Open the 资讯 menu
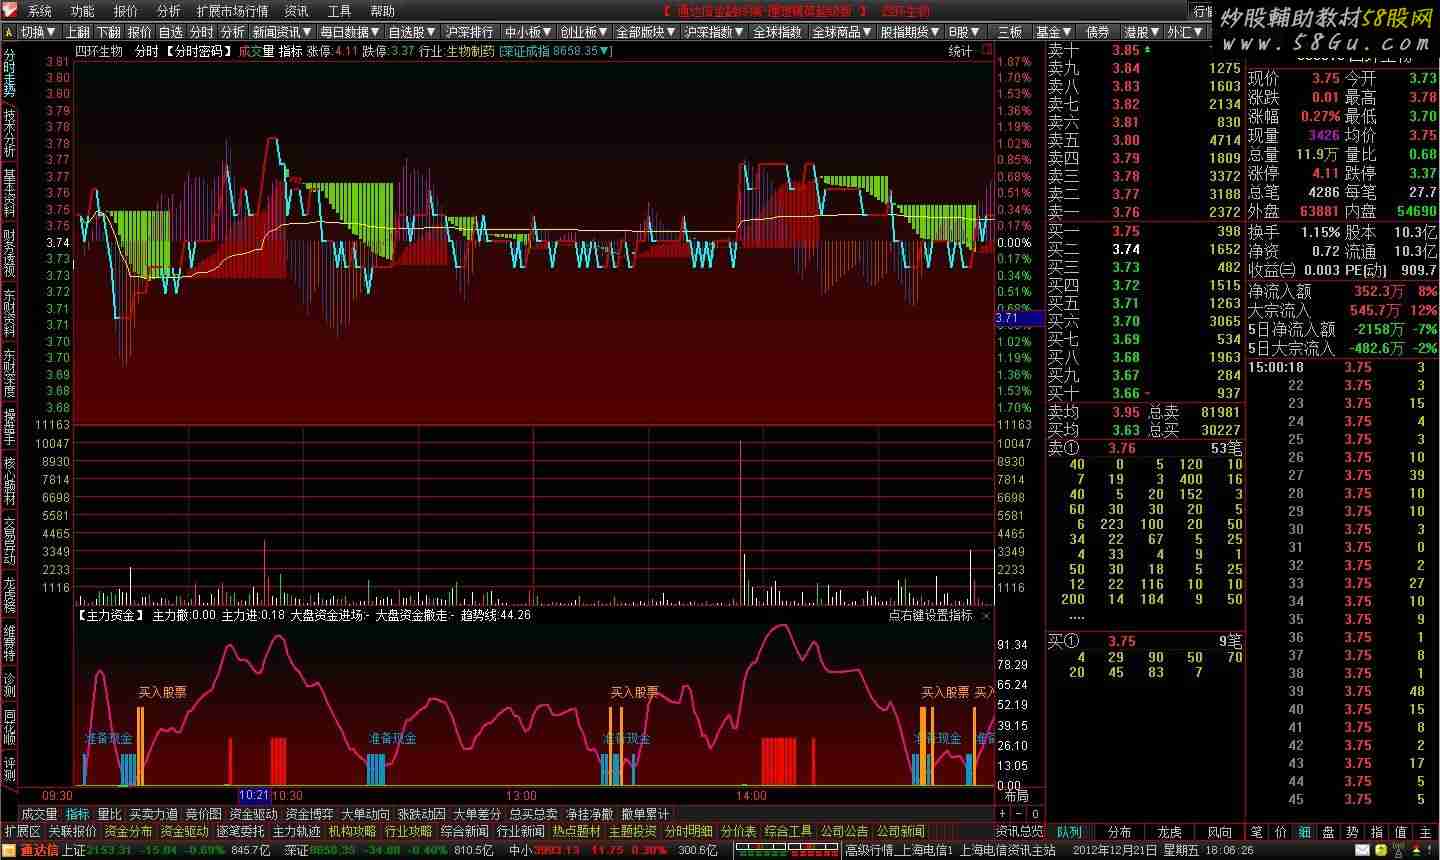Viewport: 1440px width, 860px height. coord(297,11)
